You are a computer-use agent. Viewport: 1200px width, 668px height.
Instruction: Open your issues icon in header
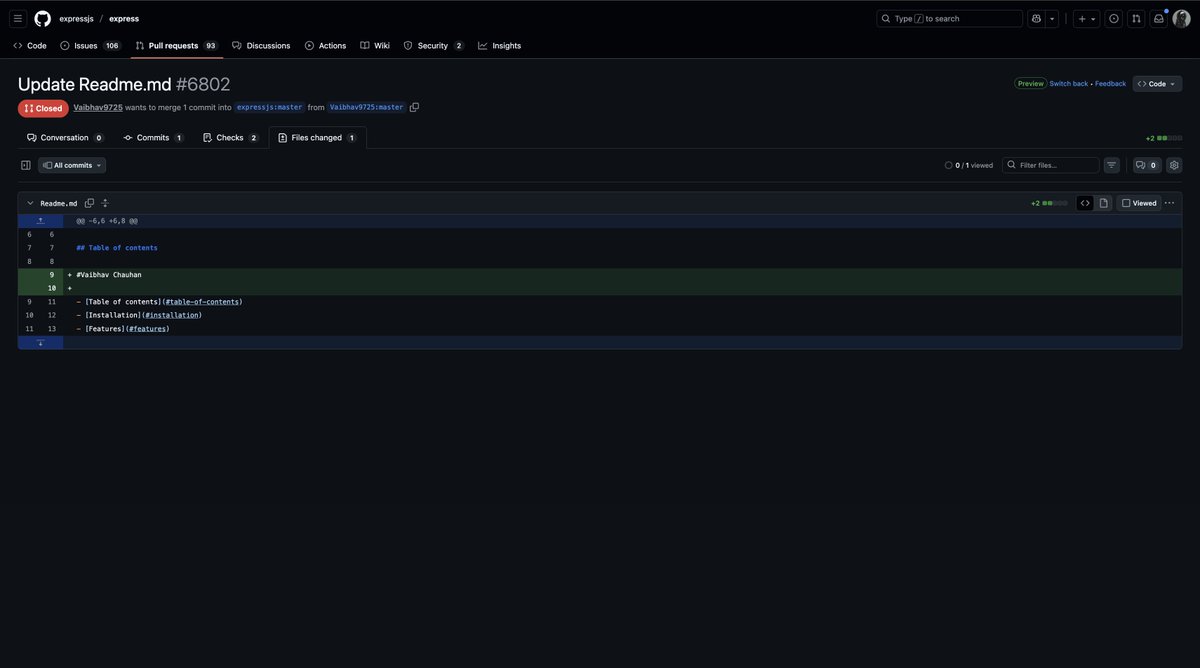point(1114,18)
